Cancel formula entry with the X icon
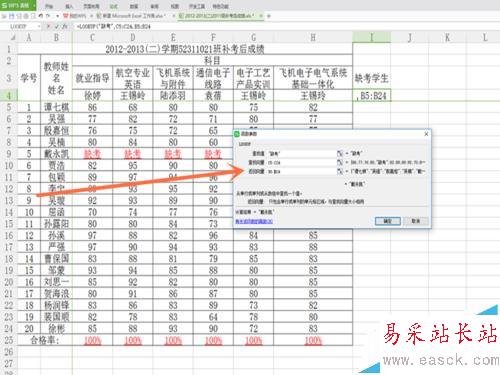The height and width of the screenshot is (375, 500). click(x=49, y=26)
